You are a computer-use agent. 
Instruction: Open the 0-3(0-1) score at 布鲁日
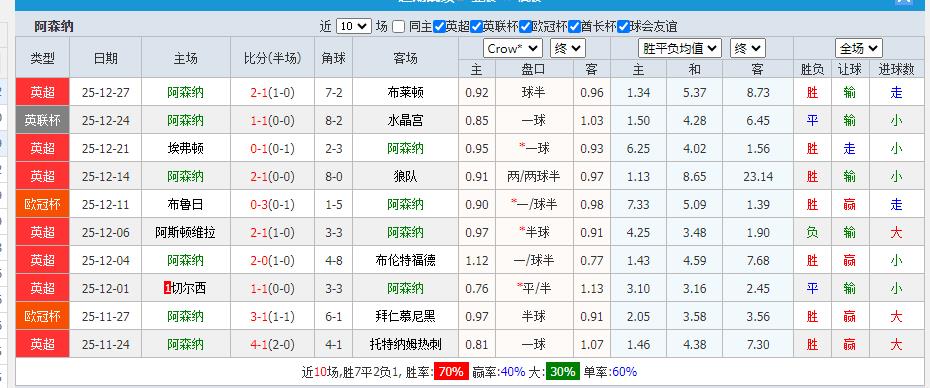click(272, 204)
